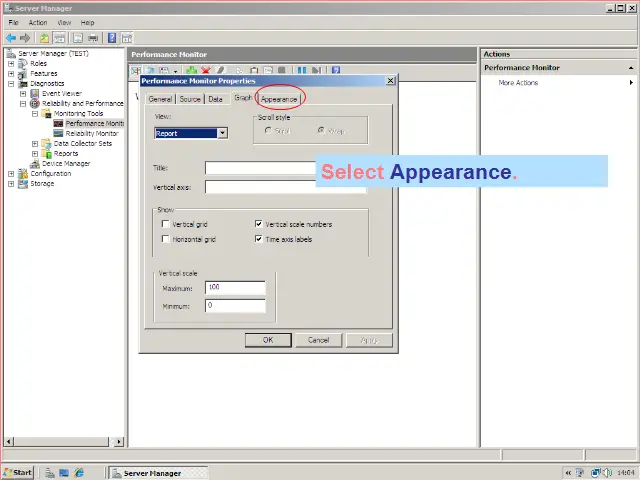Click the Paste Counter List clipboard icon
The height and width of the screenshot is (480, 640).
254,70
